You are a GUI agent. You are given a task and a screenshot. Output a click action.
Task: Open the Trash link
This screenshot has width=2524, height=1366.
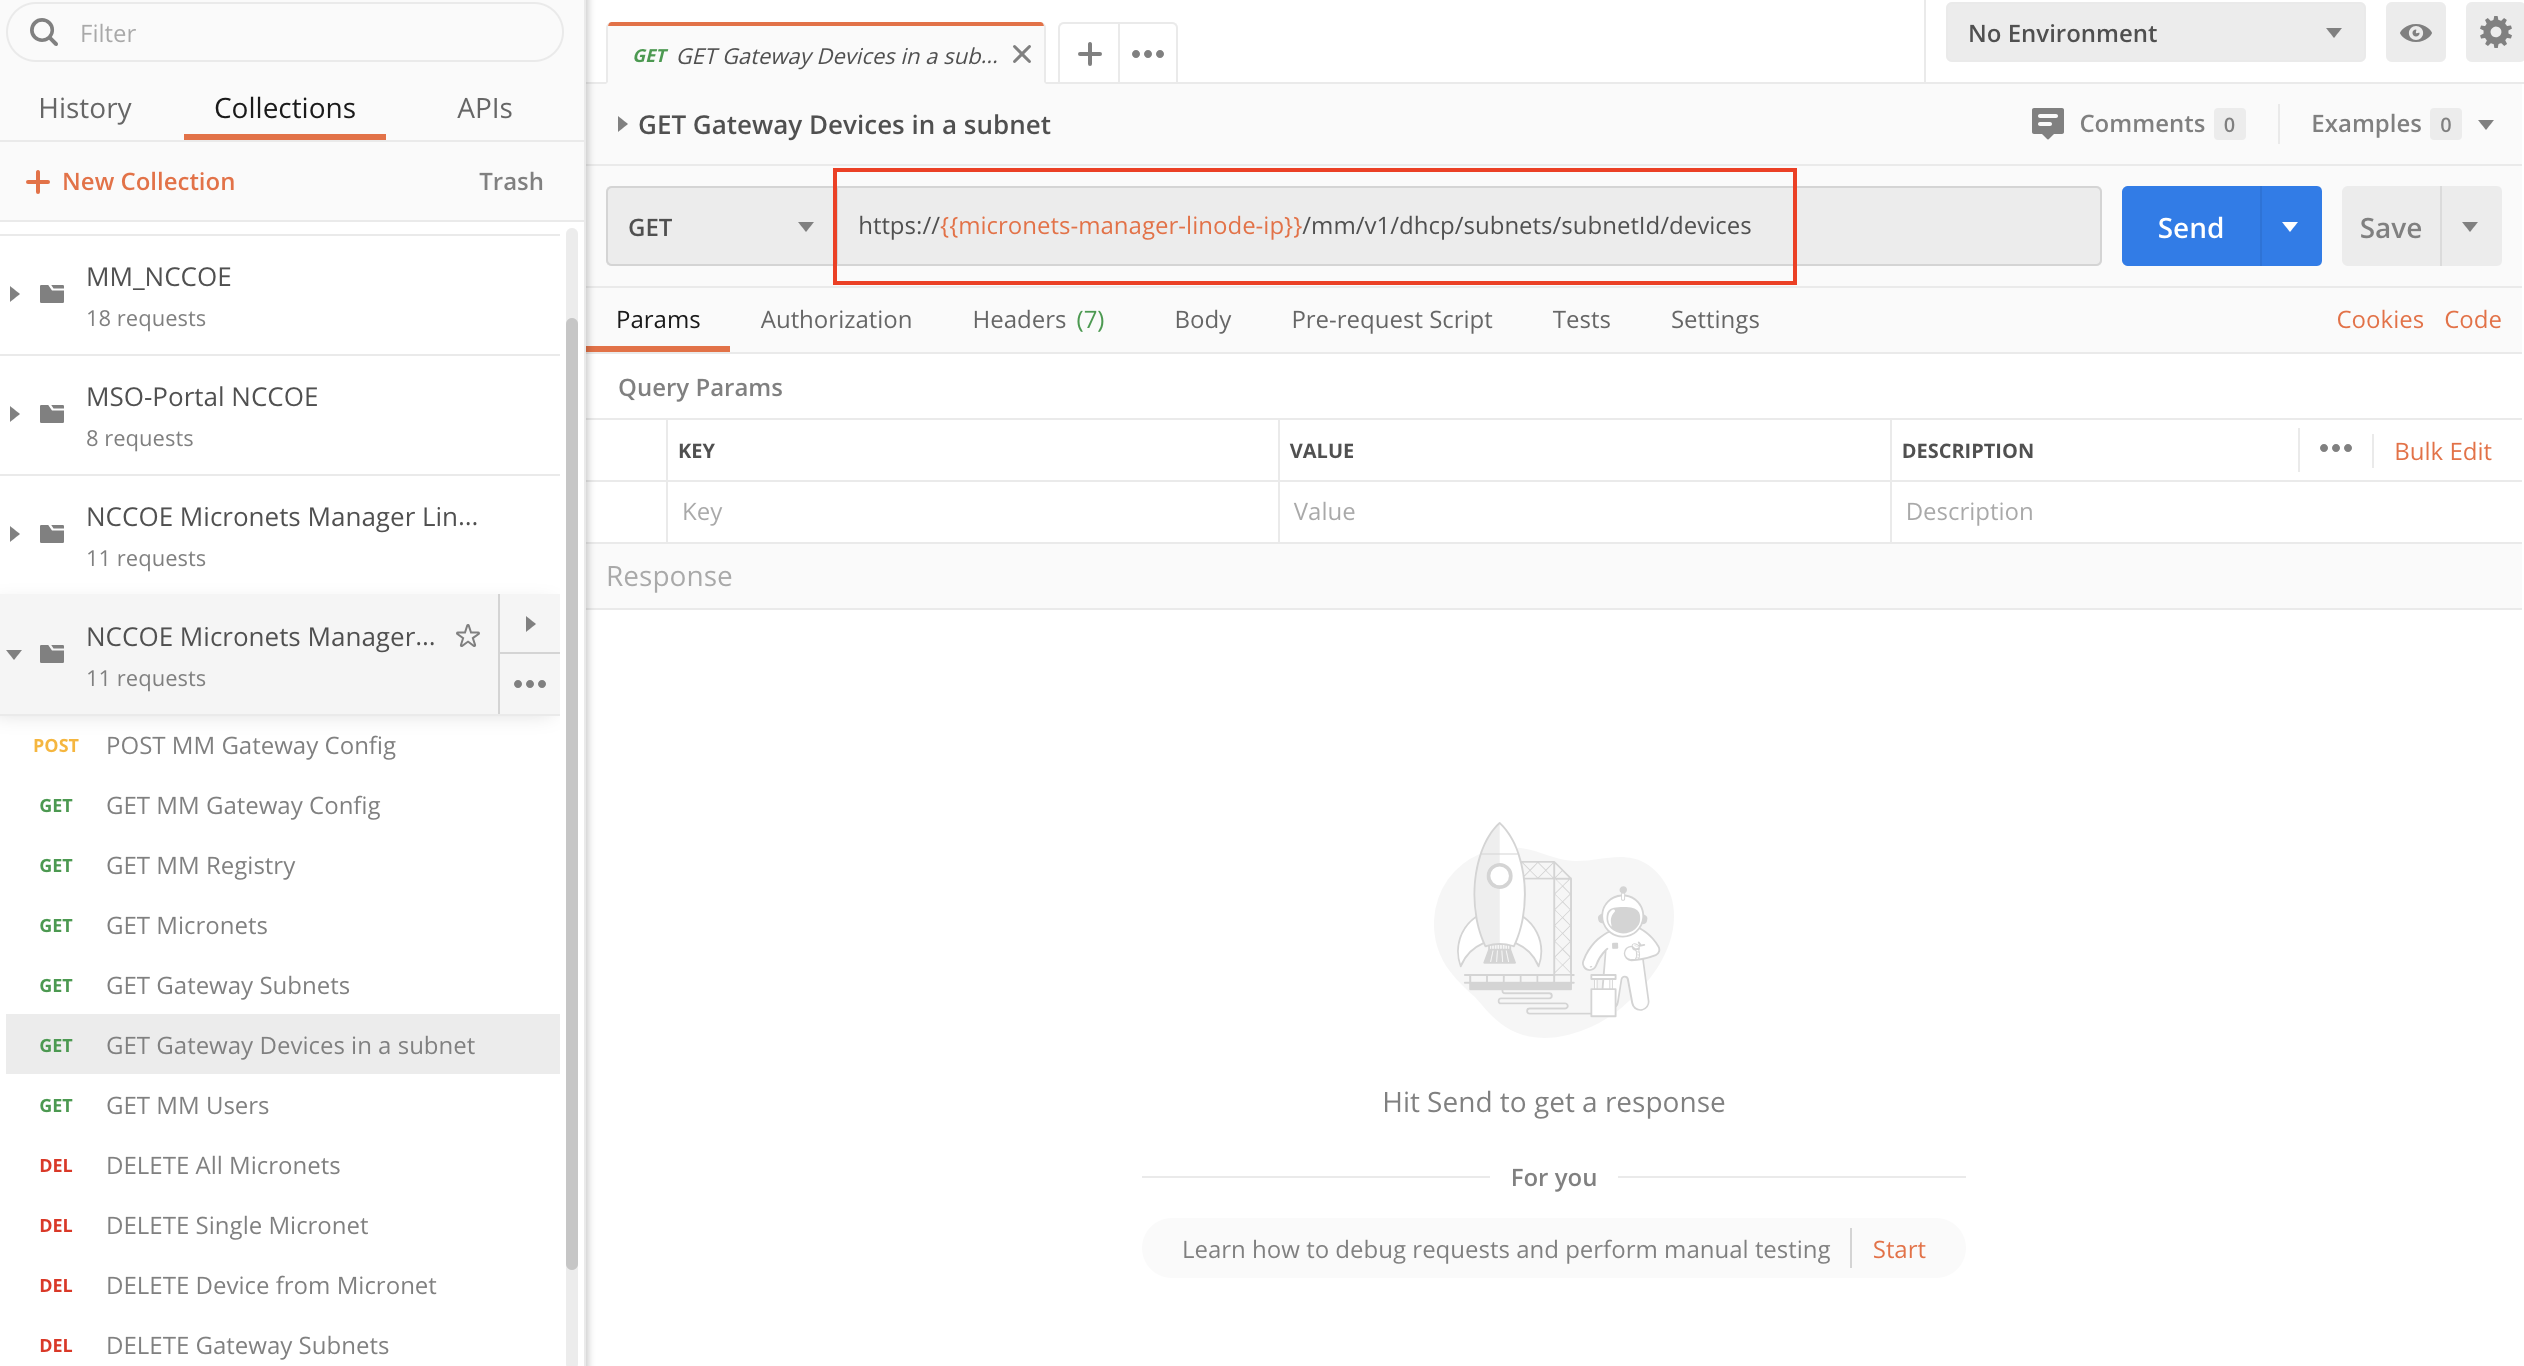510,181
